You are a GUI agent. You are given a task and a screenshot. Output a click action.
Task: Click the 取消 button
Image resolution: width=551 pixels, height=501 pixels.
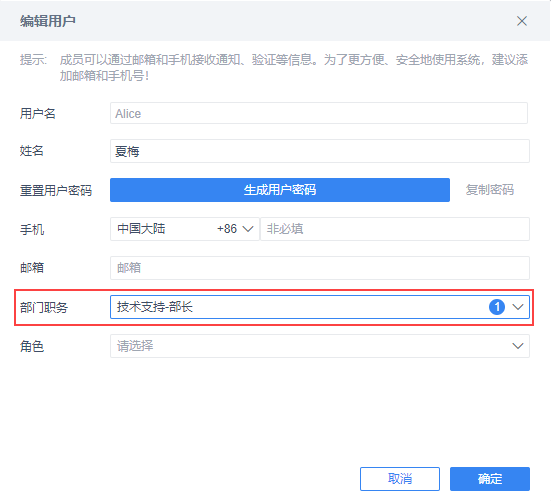pyautogui.click(x=400, y=479)
